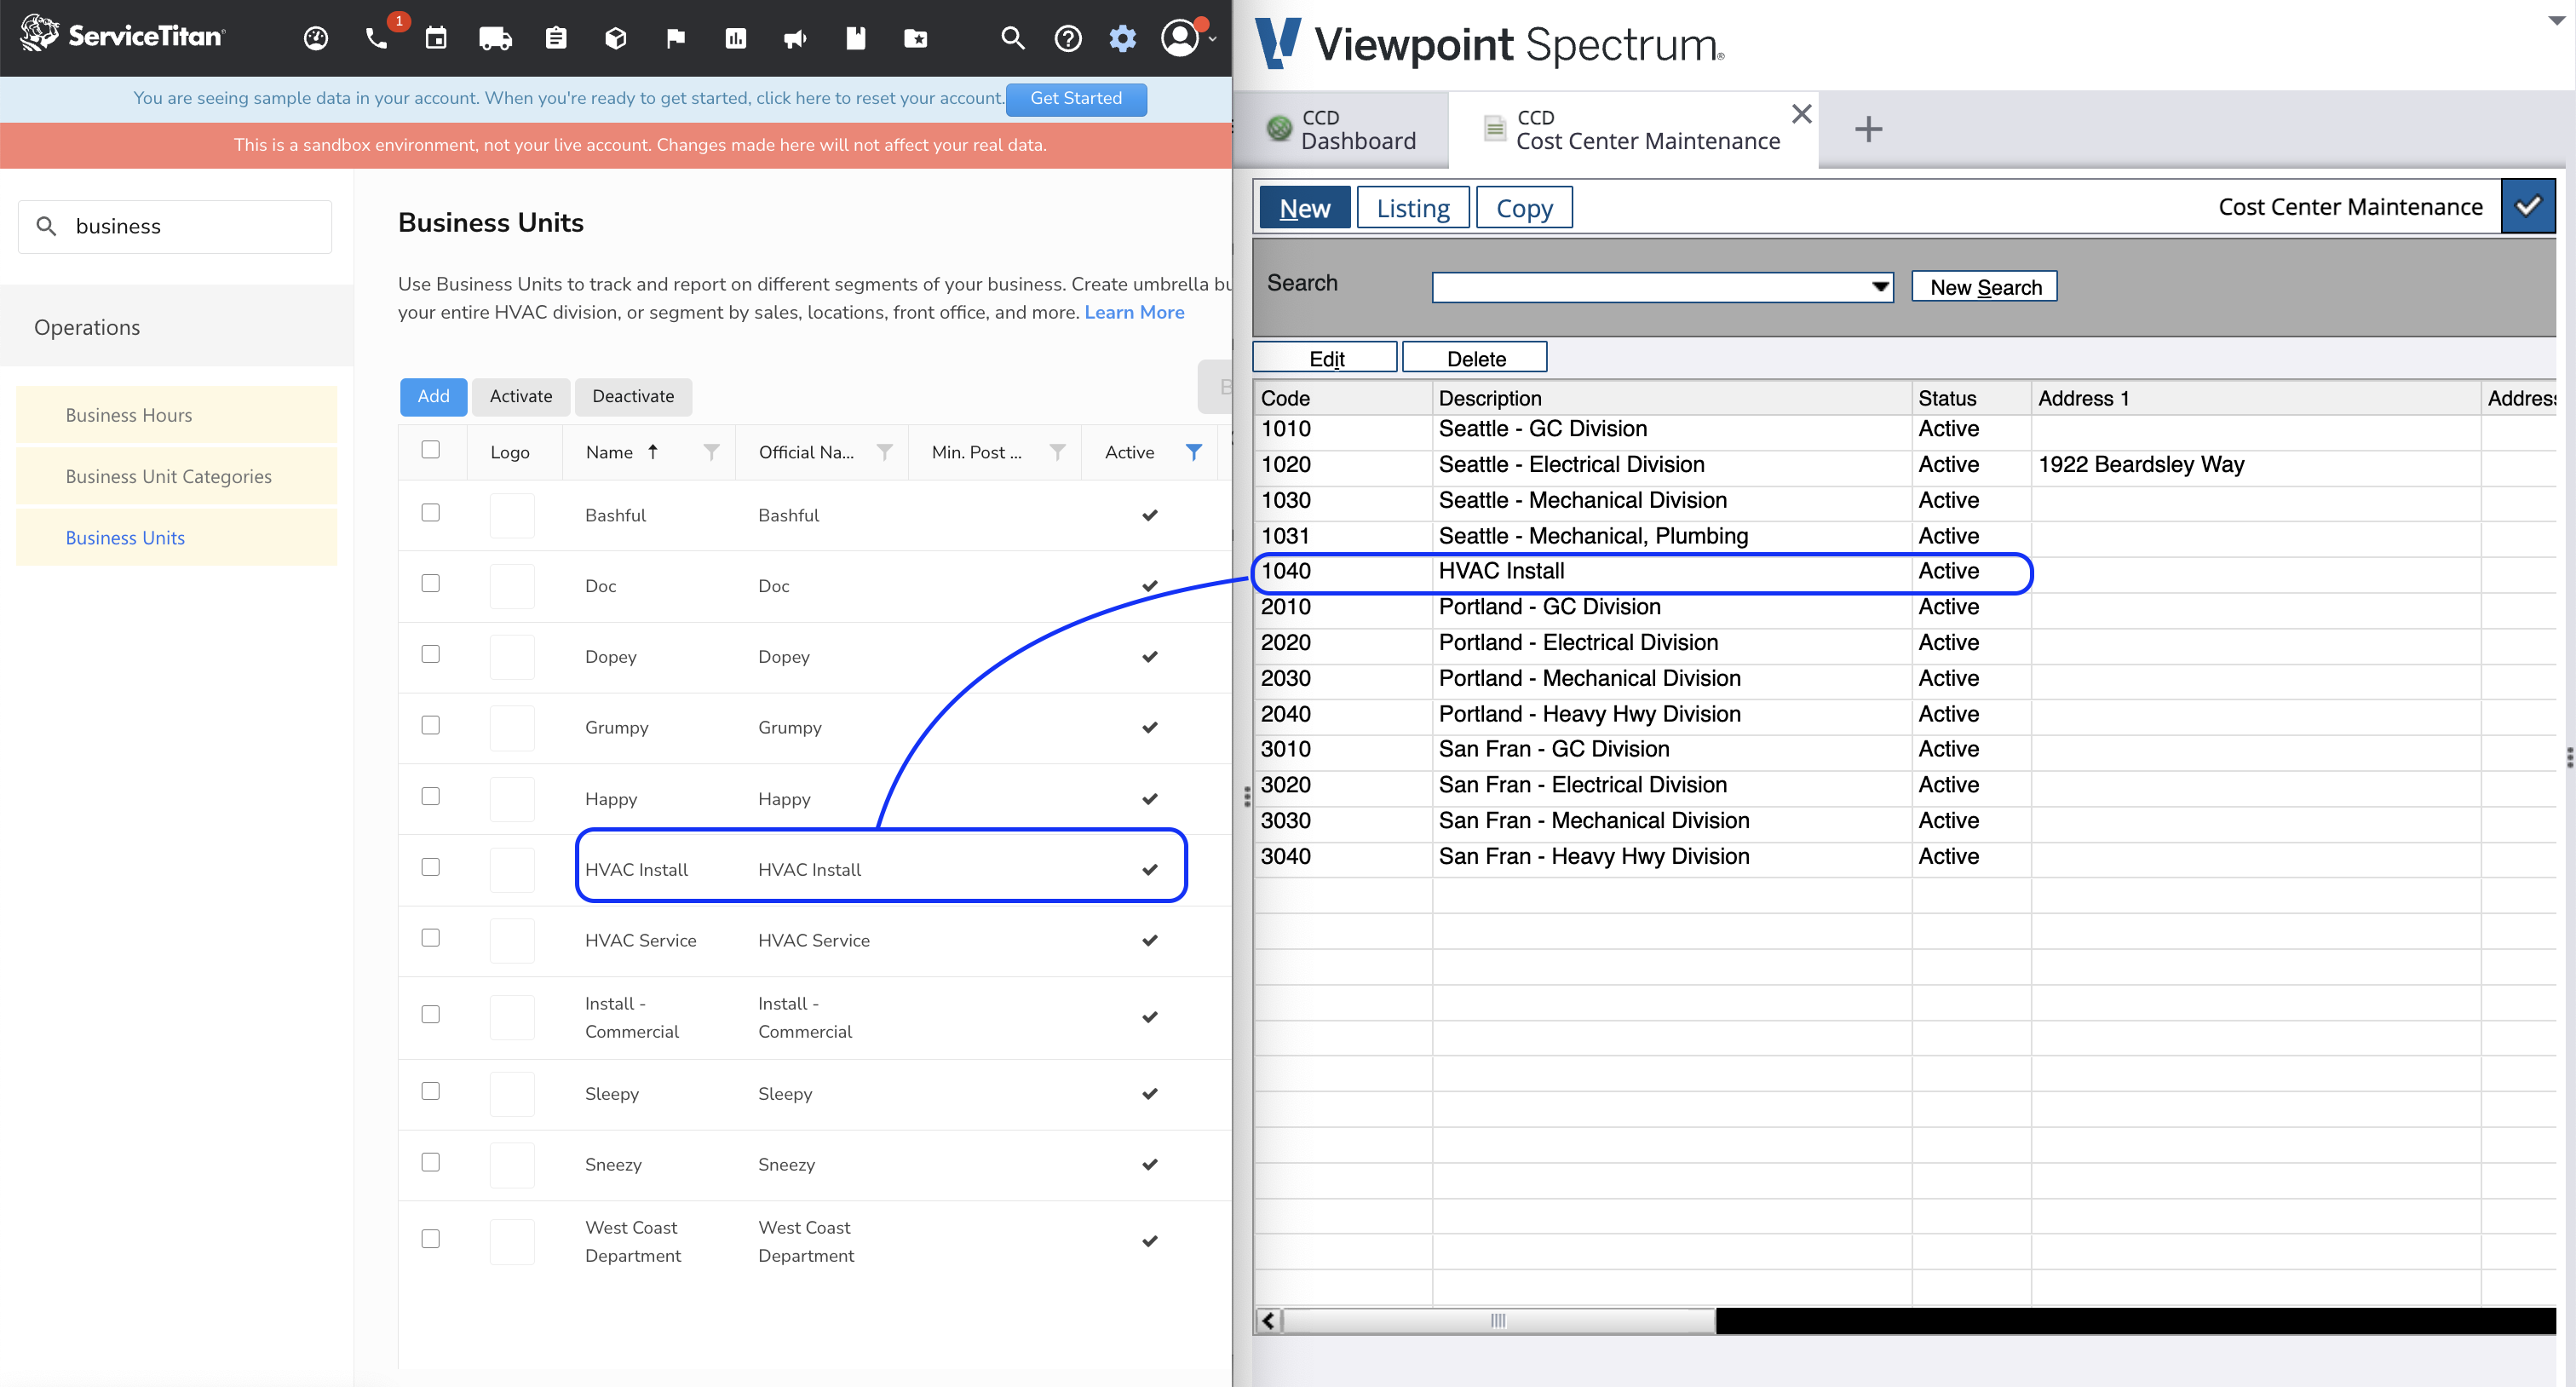Check the Install - Commercial row checkbox
This screenshot has width=2576, height=1387.
[430, 1014]
